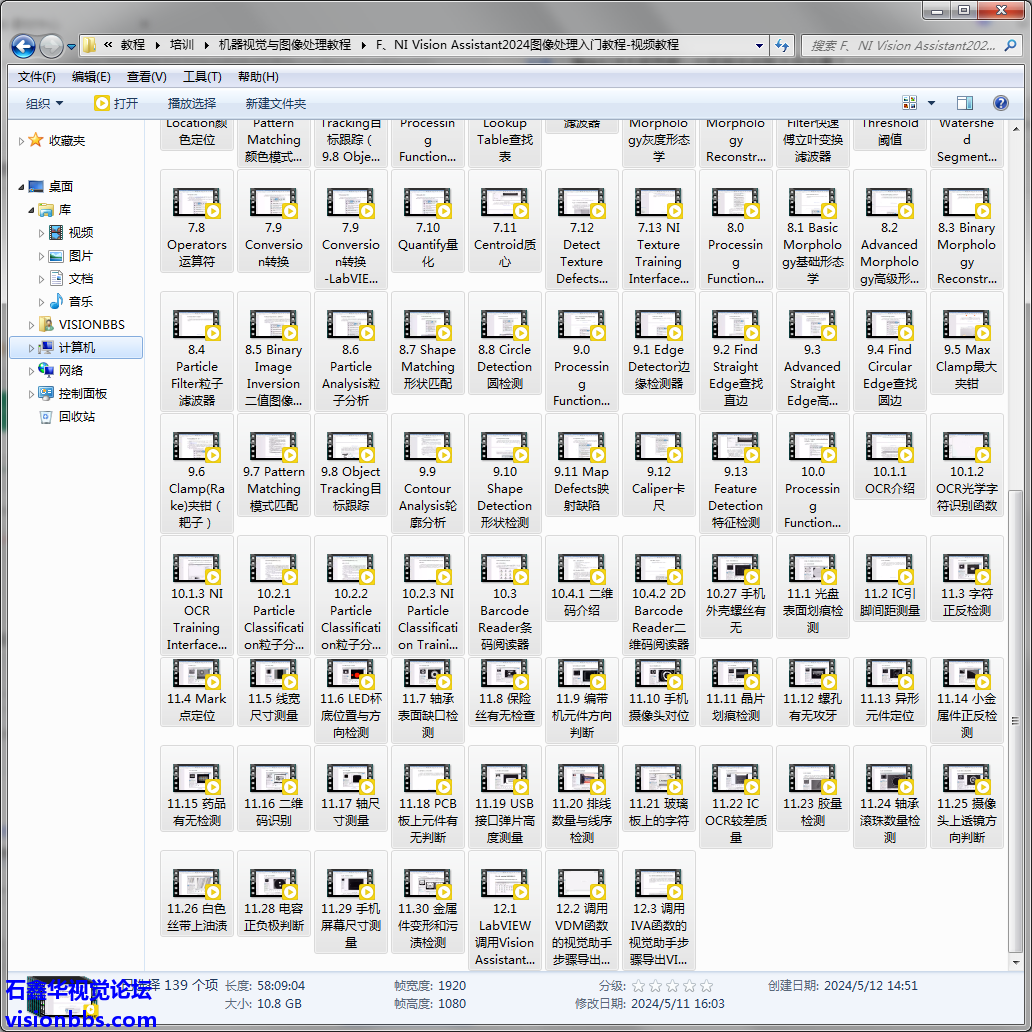The height and width of the screenshot is (1032, 1032).
Task: Select 控制面板 in the navigation tree
Action: click(x=82, y=394)
